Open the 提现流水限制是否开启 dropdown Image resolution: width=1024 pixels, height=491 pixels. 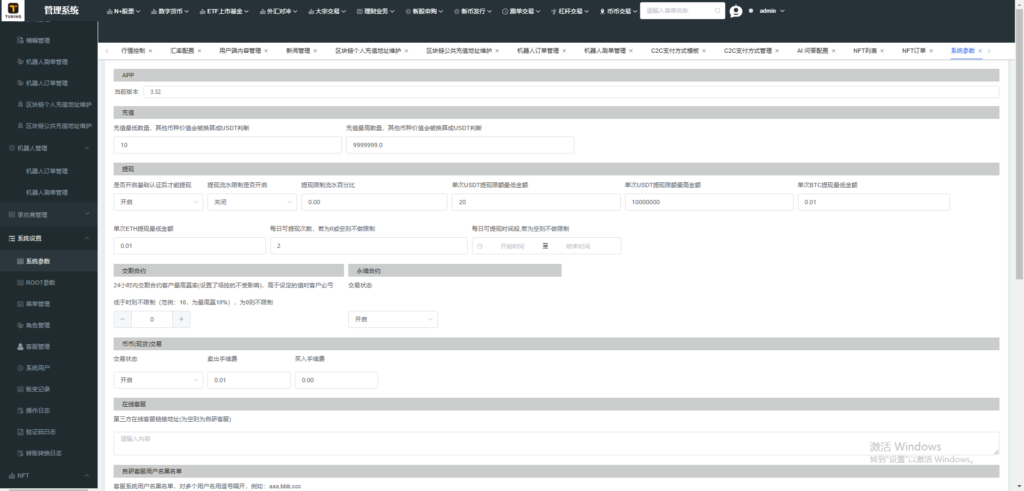(x=252, y=202)
